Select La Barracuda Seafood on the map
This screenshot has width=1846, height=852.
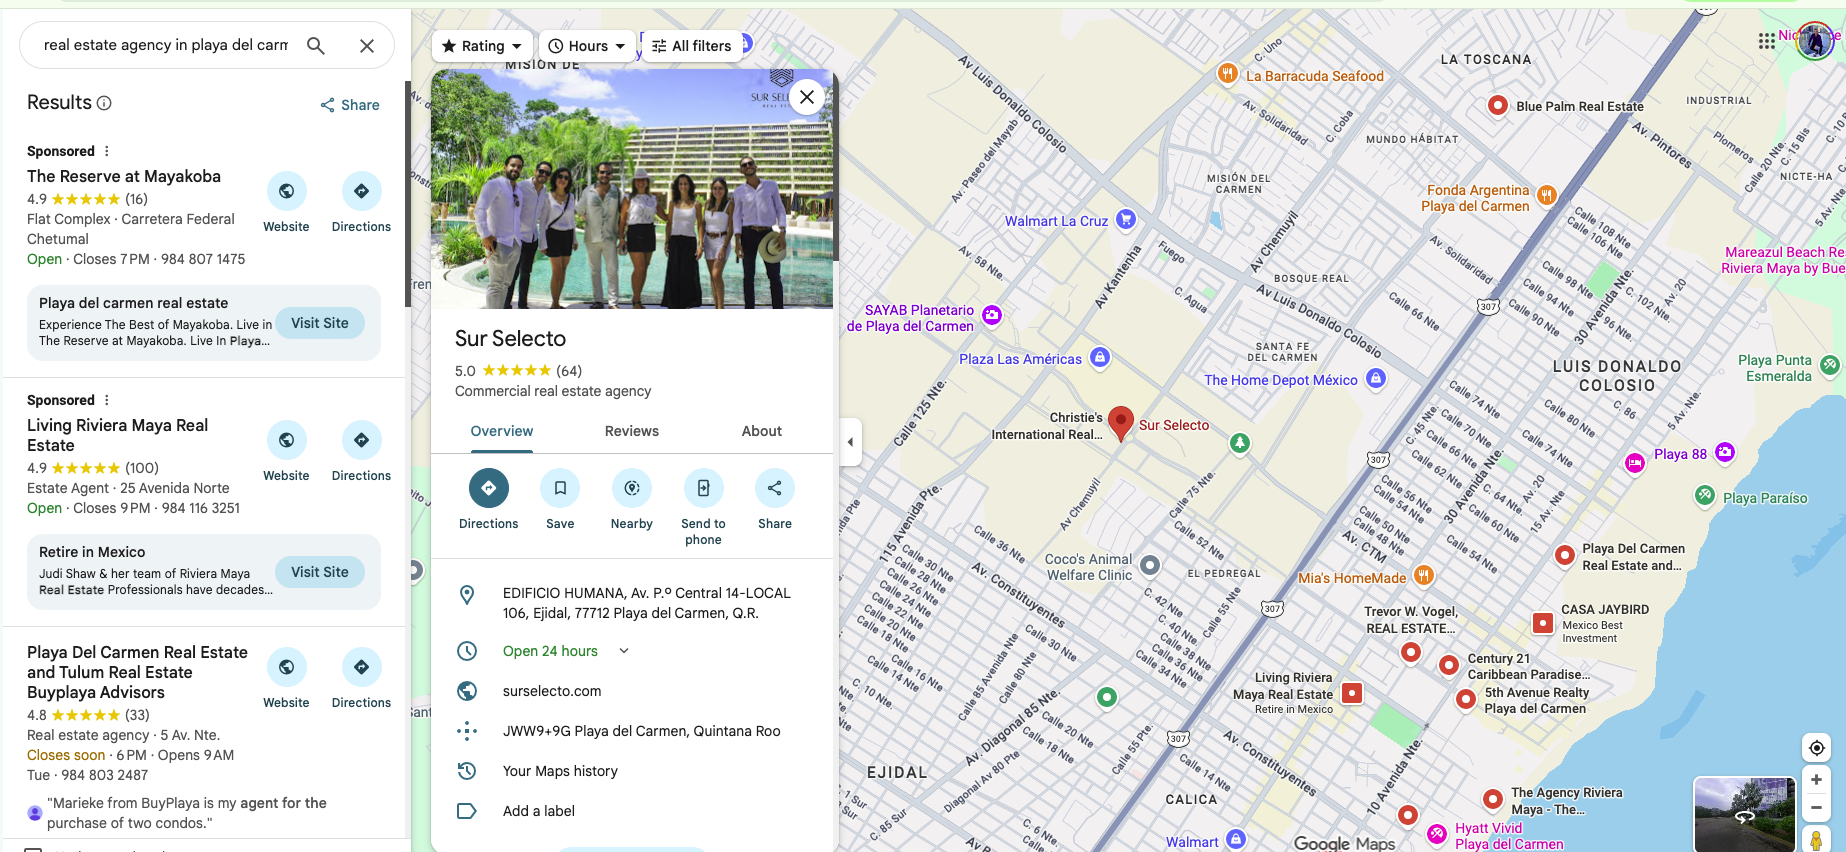point(1227,73)
